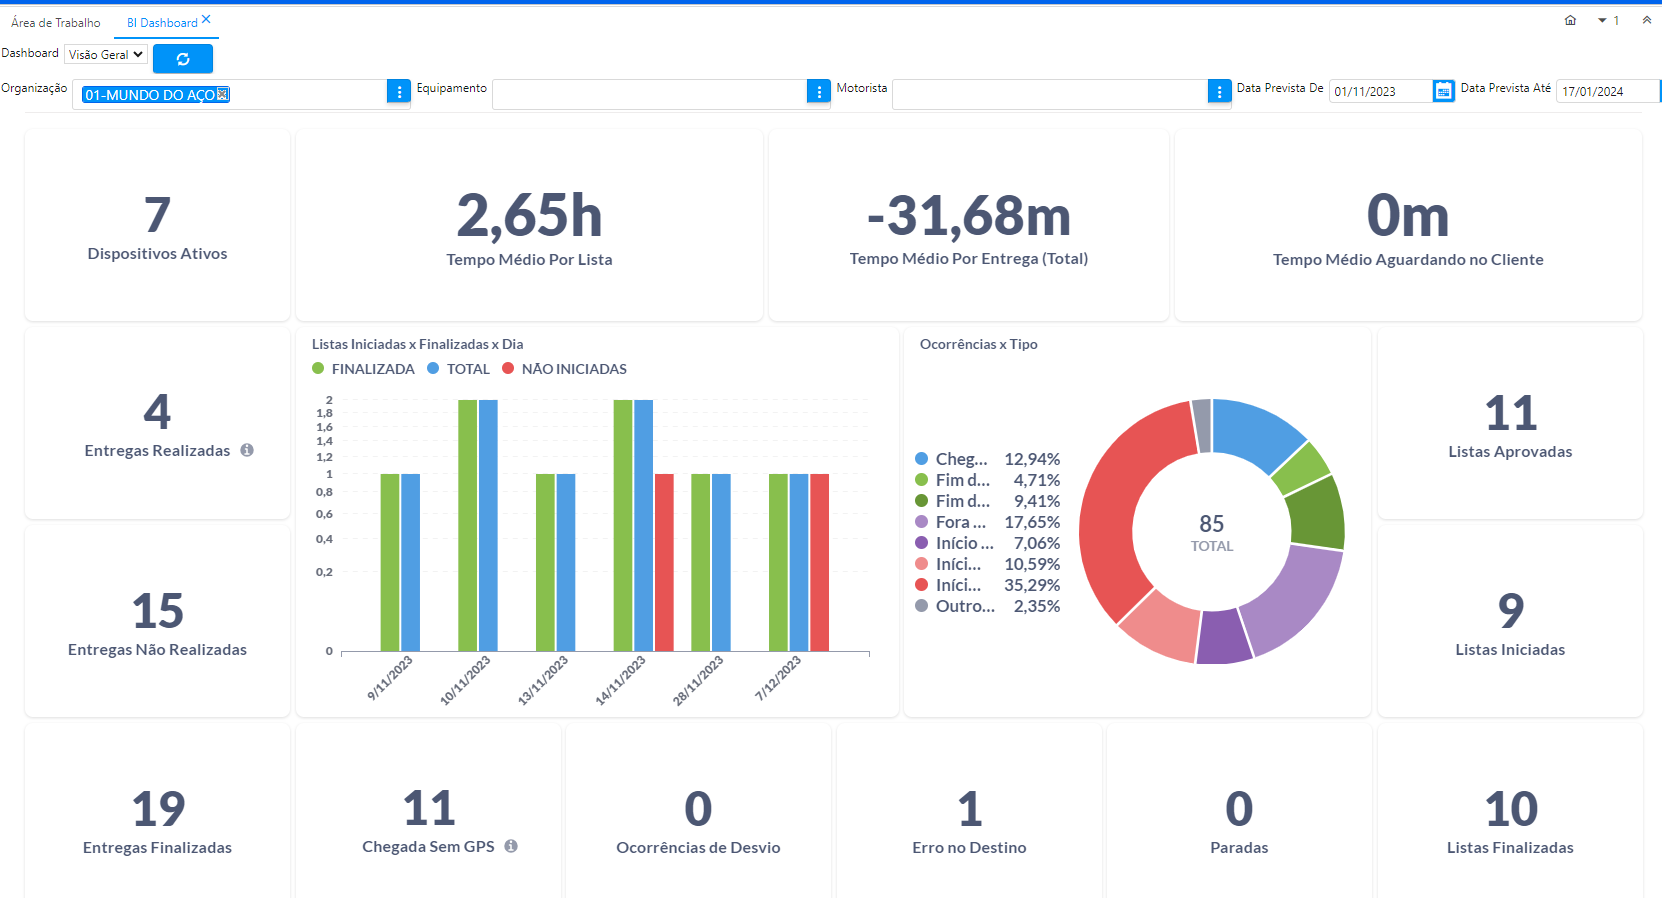This screenshot has width=1662, height=901.
Task: Open the Equipamento options three-dot menu
Action: coord(818,92)
